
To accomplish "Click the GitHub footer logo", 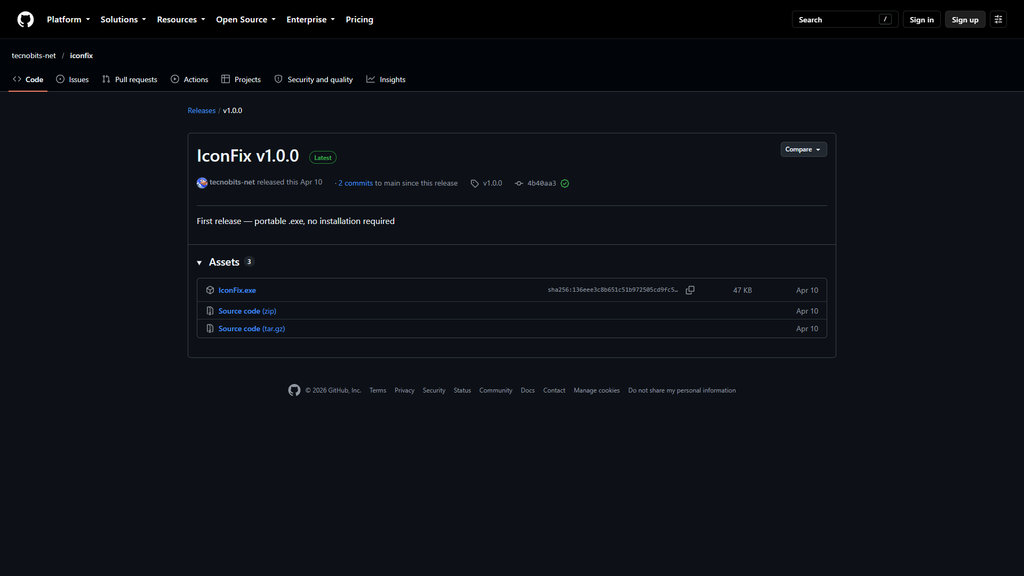I will click(295, 391).
